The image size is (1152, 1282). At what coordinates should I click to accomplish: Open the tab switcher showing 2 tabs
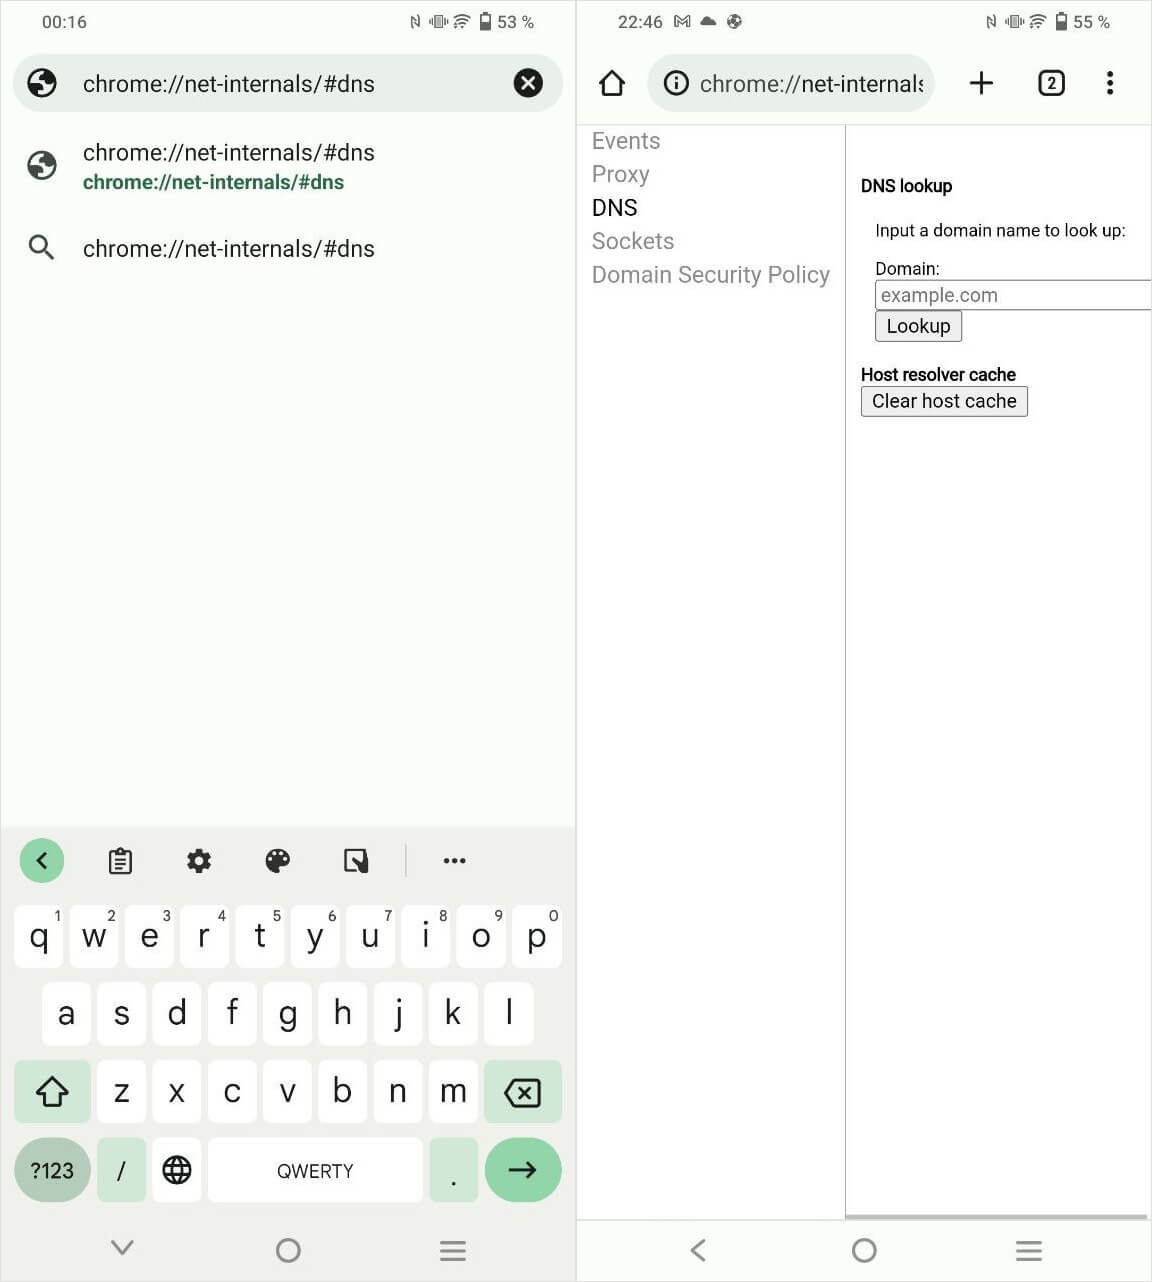pyautogui.click(x=1051, y=83)
